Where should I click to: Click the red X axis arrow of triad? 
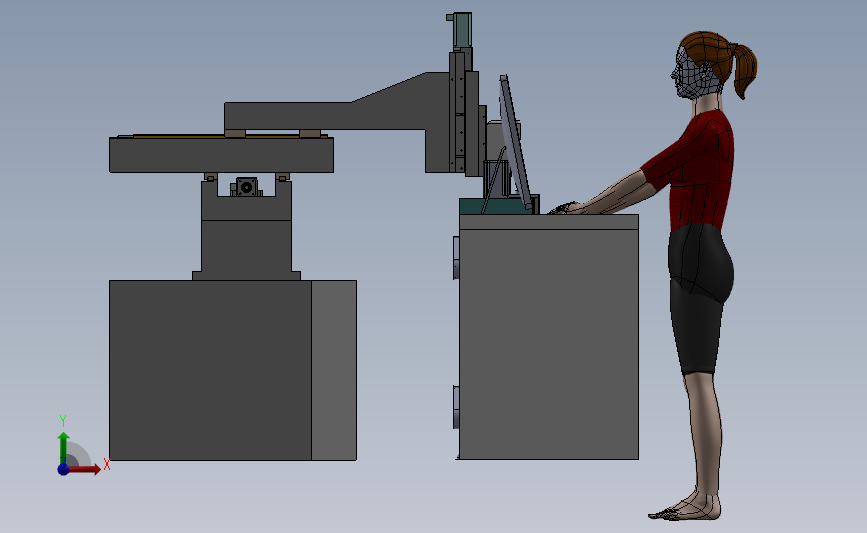pyautogui.click(x=84, y=469)
